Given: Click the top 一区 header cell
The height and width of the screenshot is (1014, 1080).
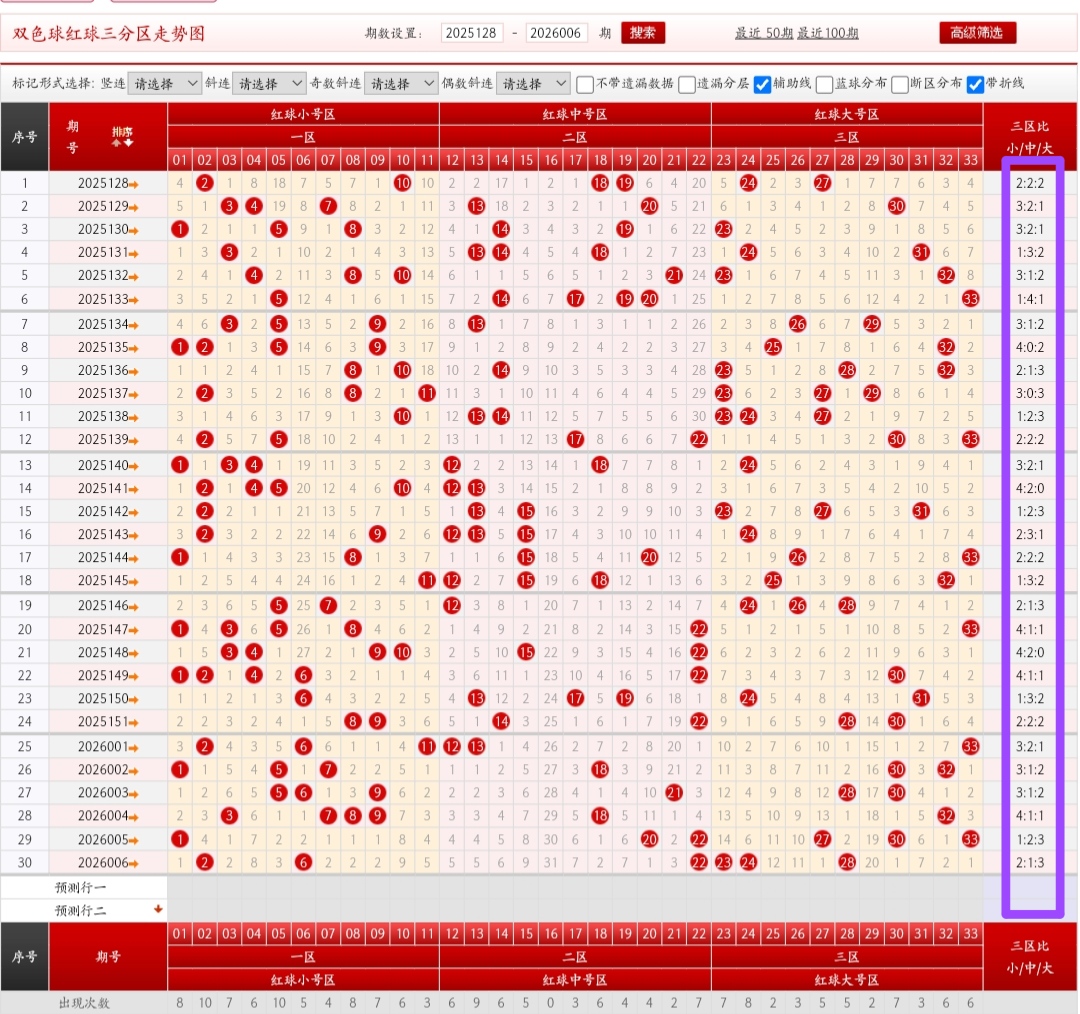Looking at the screenshot, I should pos(303,137).
